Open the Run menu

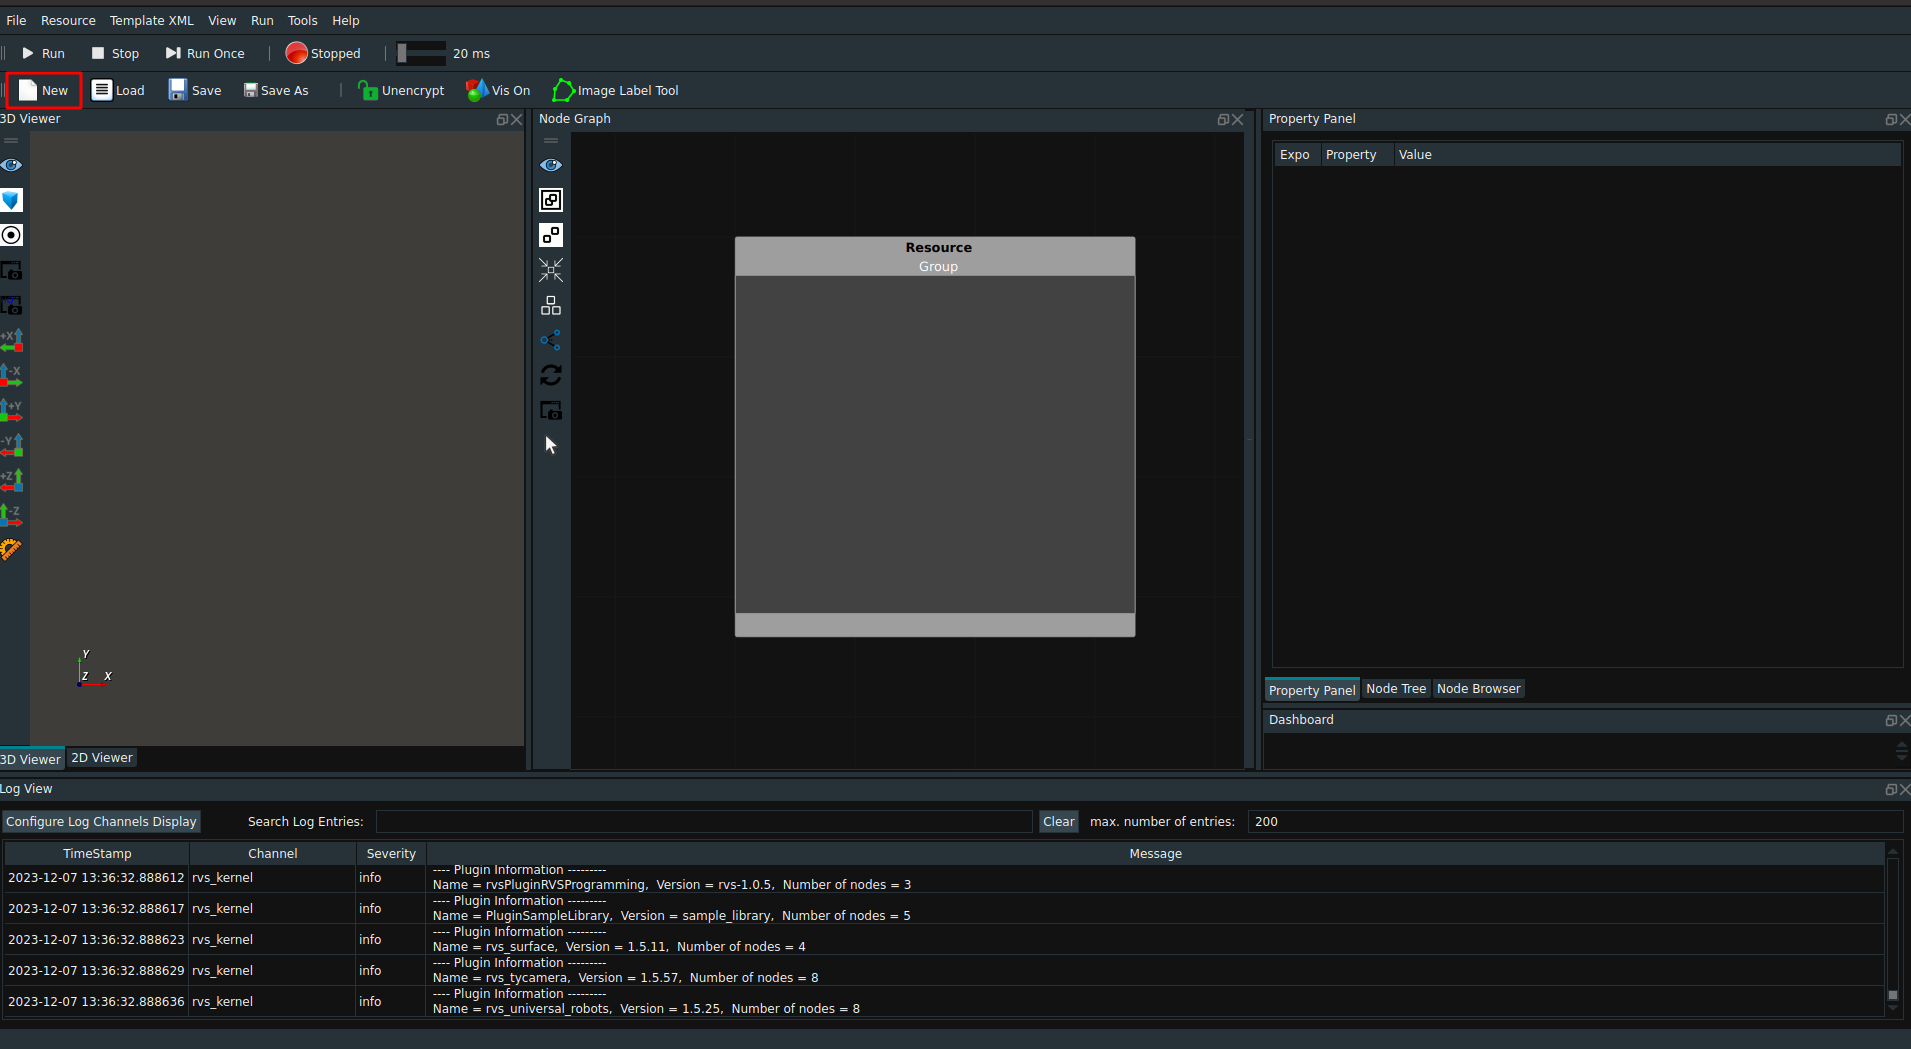click(262, 20)
